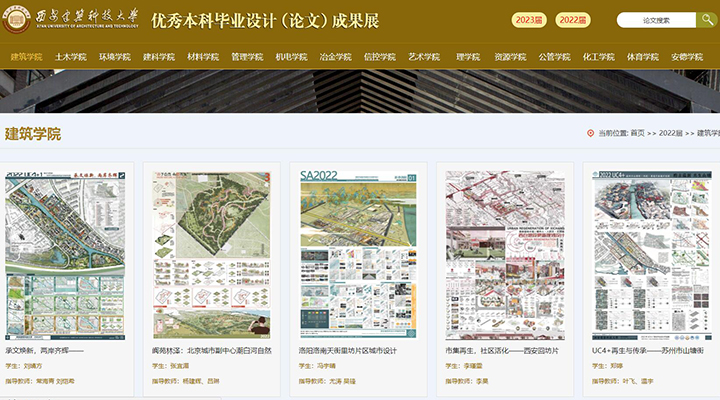Image resolution: width=720 pixels, height=400 pixels.
Task: Click the 洛阳洛南天街里坊片区城市设计 title link
Action: (349, 351)
